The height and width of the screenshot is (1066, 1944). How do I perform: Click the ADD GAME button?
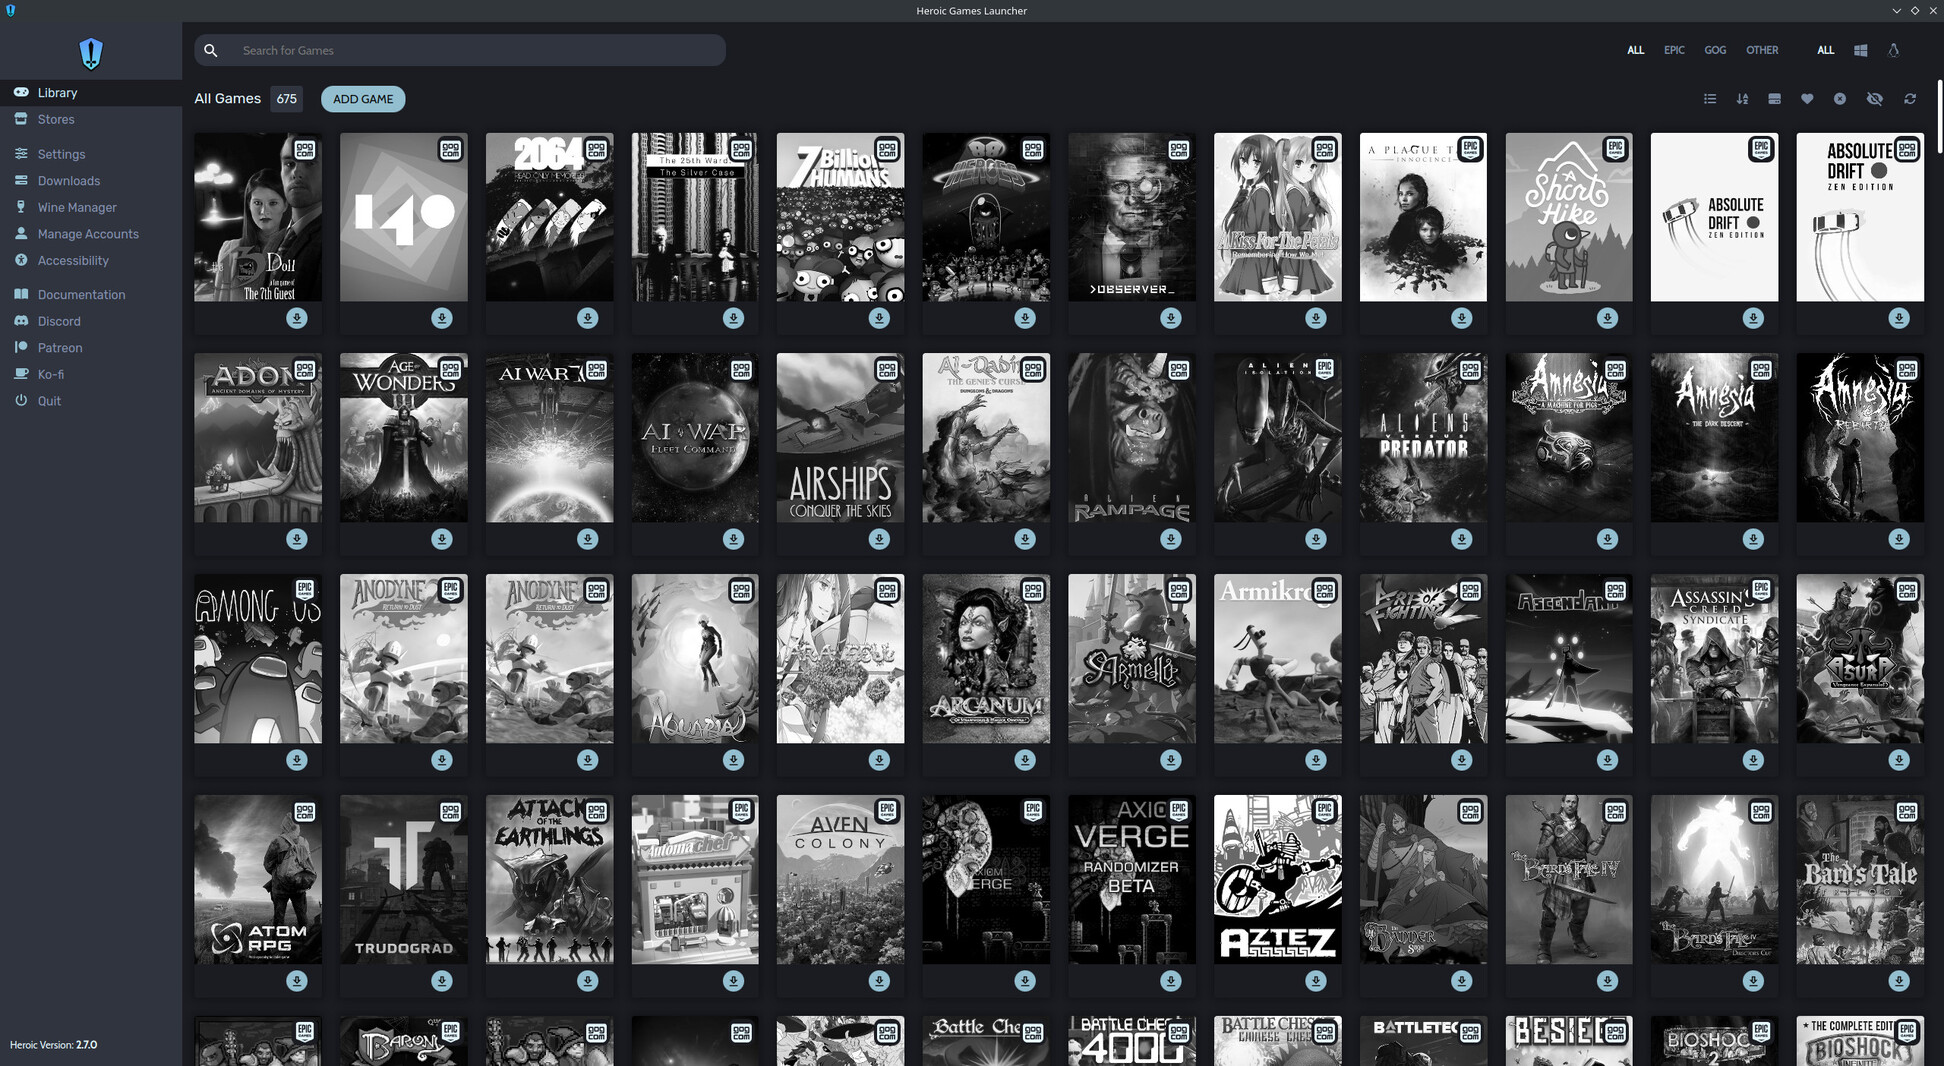363,99
